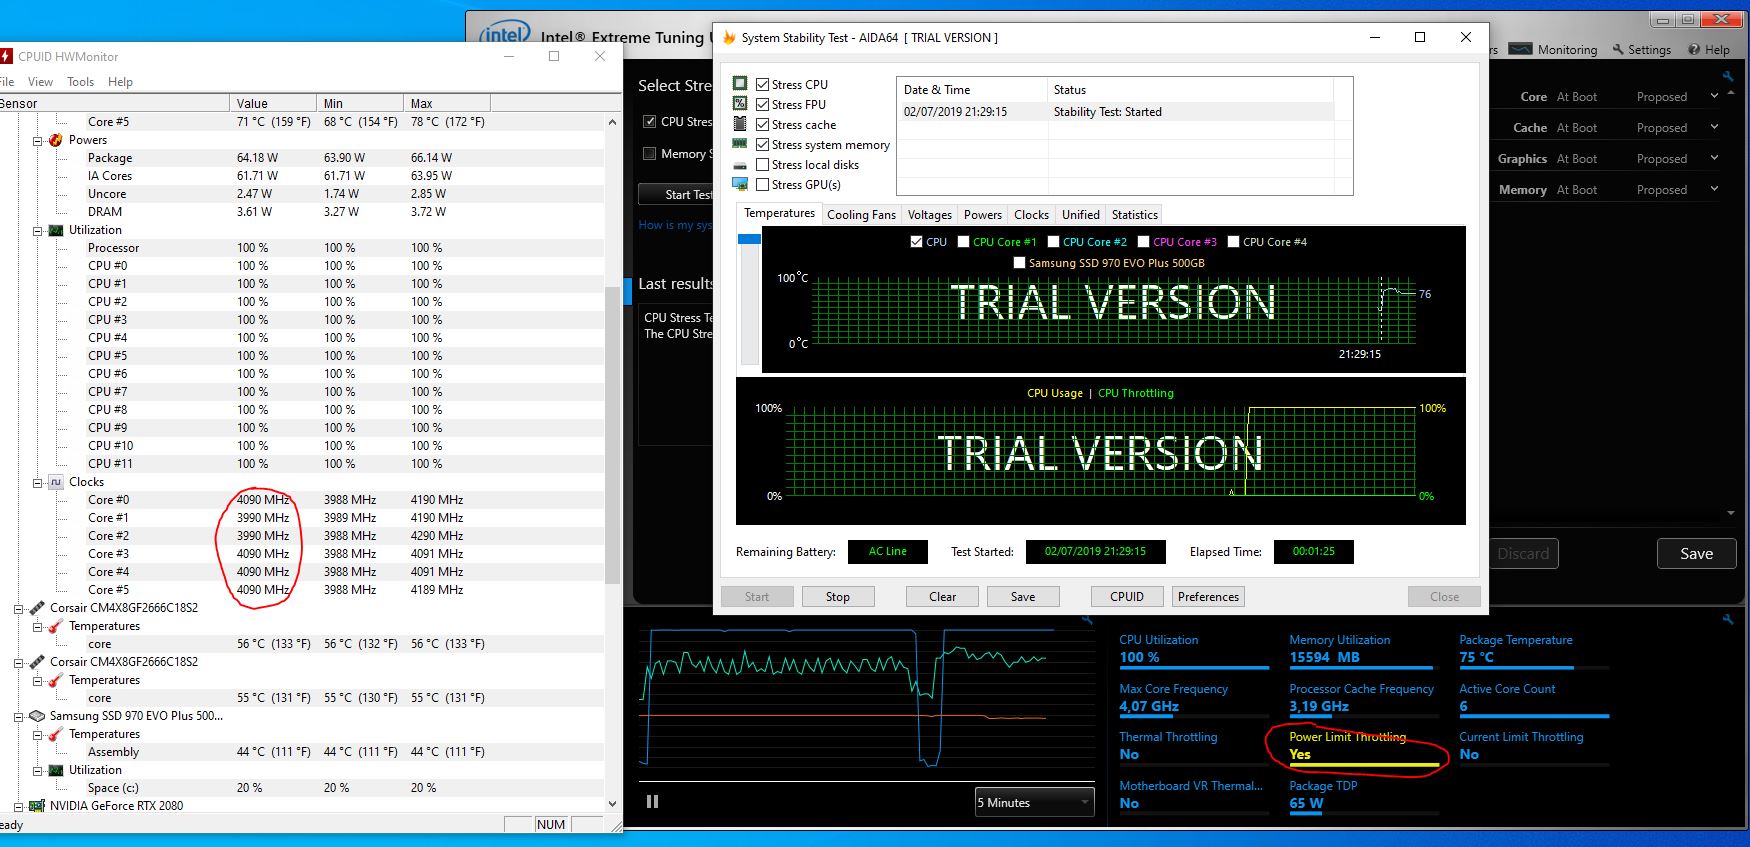Viewport: 1750px width, 847px height.
Task: Click the AIDA64 flame title bar icon
Action: pyautogui.click(x=729, y=38)
